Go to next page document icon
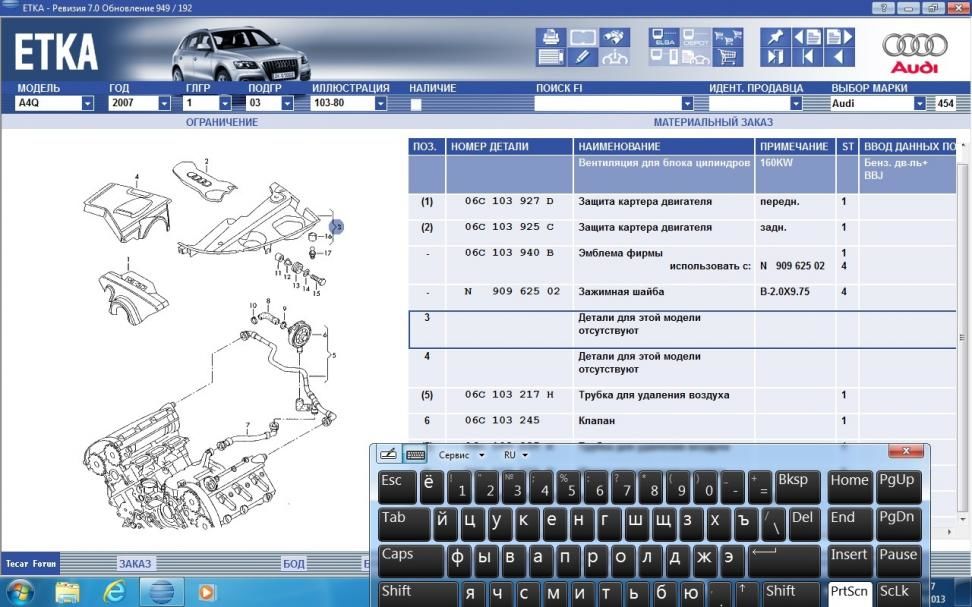972x607 pixels. [839, 37]
